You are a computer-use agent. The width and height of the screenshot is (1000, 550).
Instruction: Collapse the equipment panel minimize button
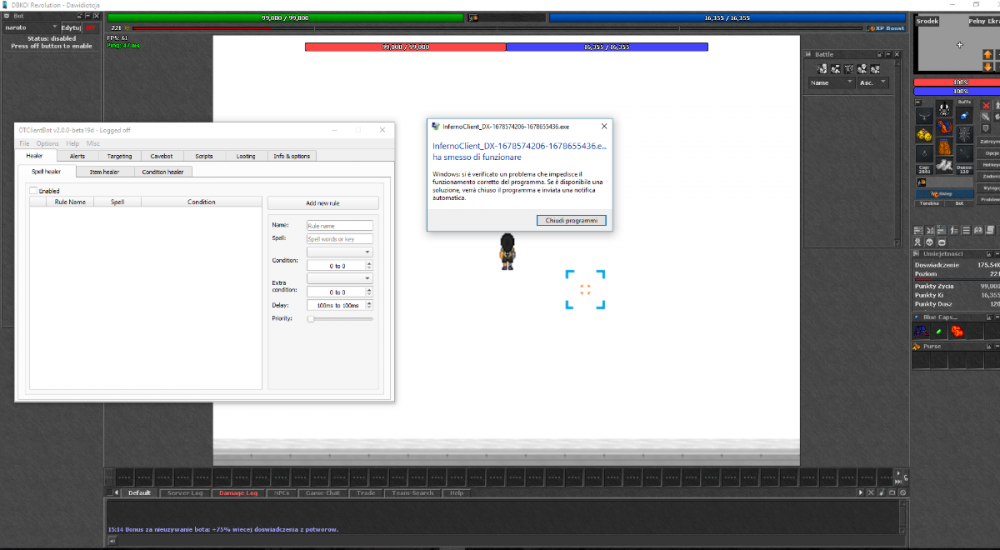[x=918, y=102]
